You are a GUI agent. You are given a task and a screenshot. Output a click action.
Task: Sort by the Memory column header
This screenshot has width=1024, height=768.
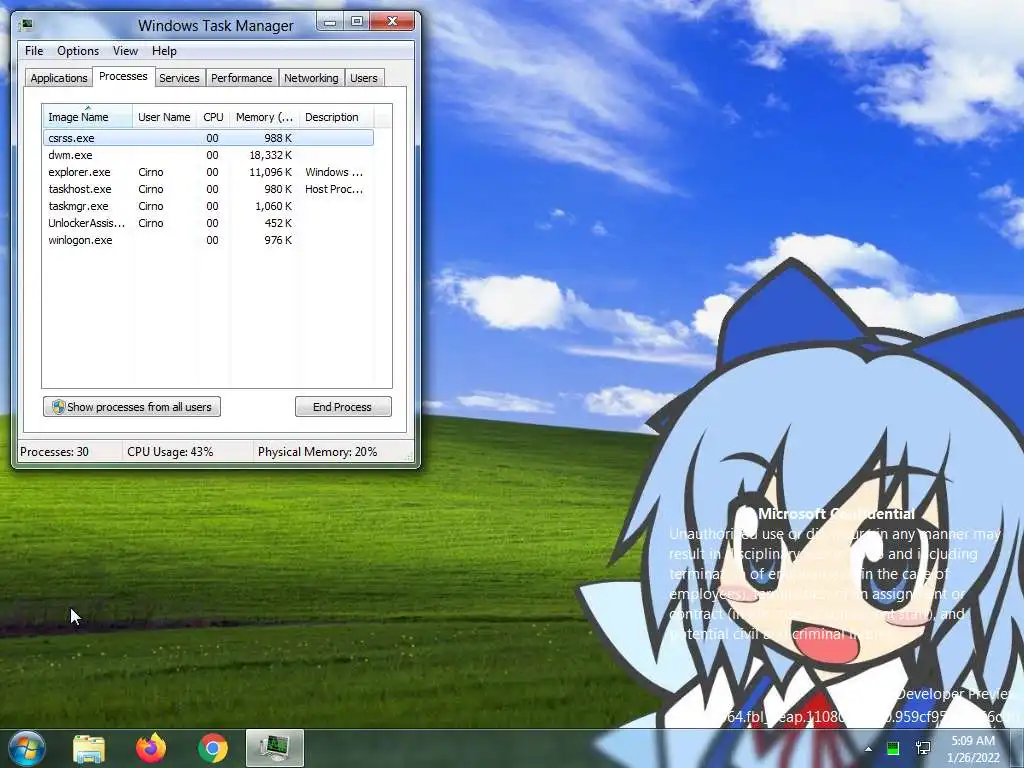click(264, 117)
